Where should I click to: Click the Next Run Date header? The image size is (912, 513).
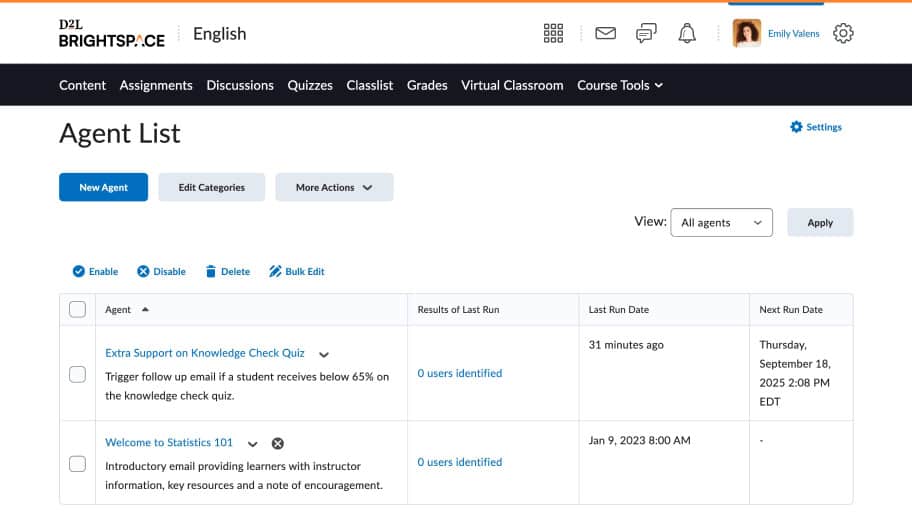tap(791, 310)
